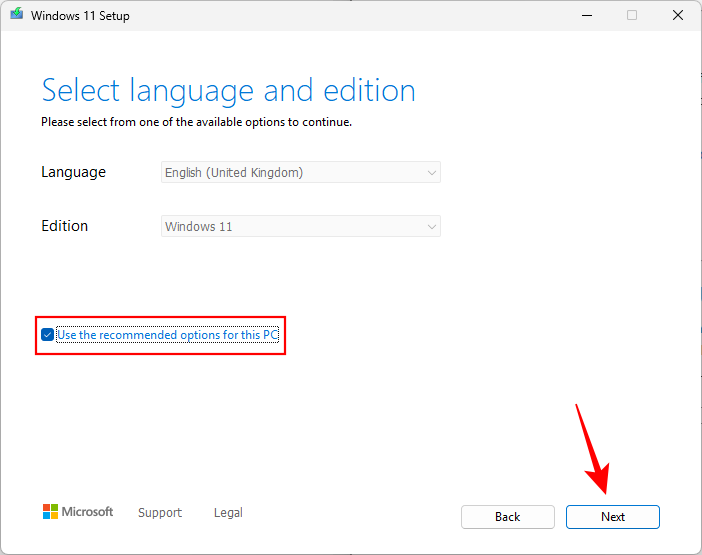The image size is (702, 555).
Task: Click the Edition field label
Action: tap(65, 226)
